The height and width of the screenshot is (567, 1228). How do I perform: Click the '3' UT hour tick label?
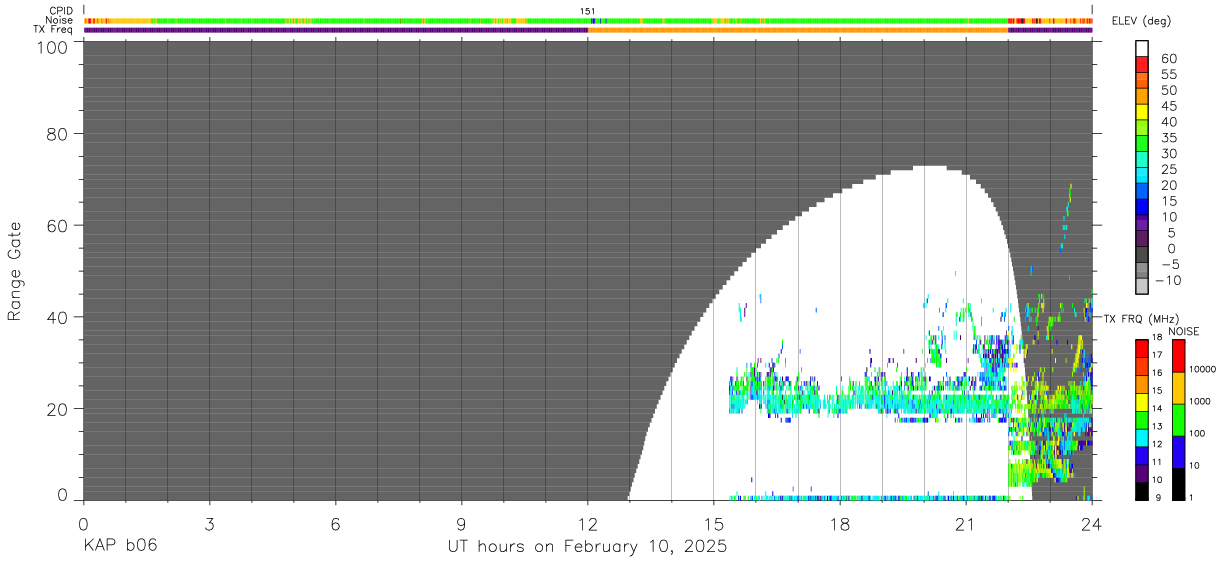[x=210, y=524]
